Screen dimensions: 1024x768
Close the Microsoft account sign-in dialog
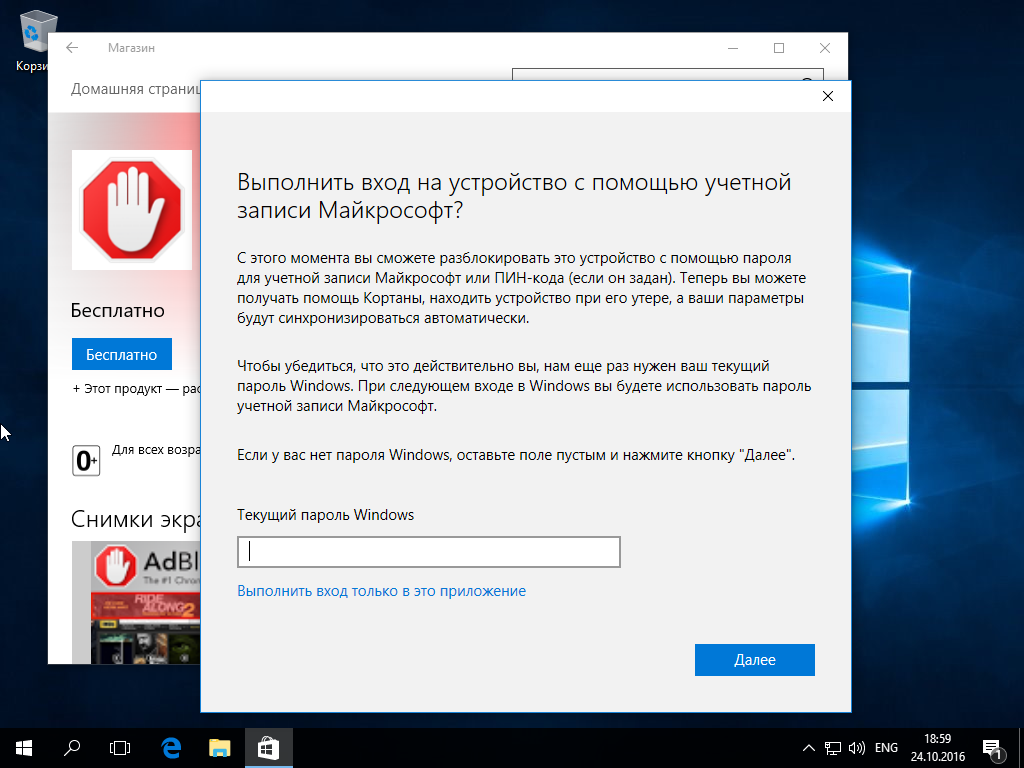click(827, 96)
